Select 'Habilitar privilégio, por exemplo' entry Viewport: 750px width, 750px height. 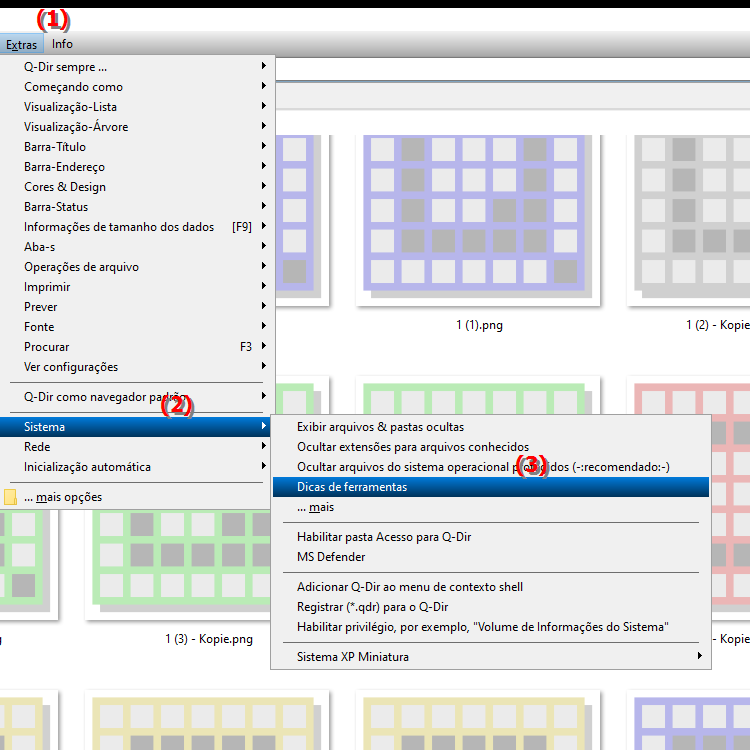pyautogui.click(x=491, y=627)
